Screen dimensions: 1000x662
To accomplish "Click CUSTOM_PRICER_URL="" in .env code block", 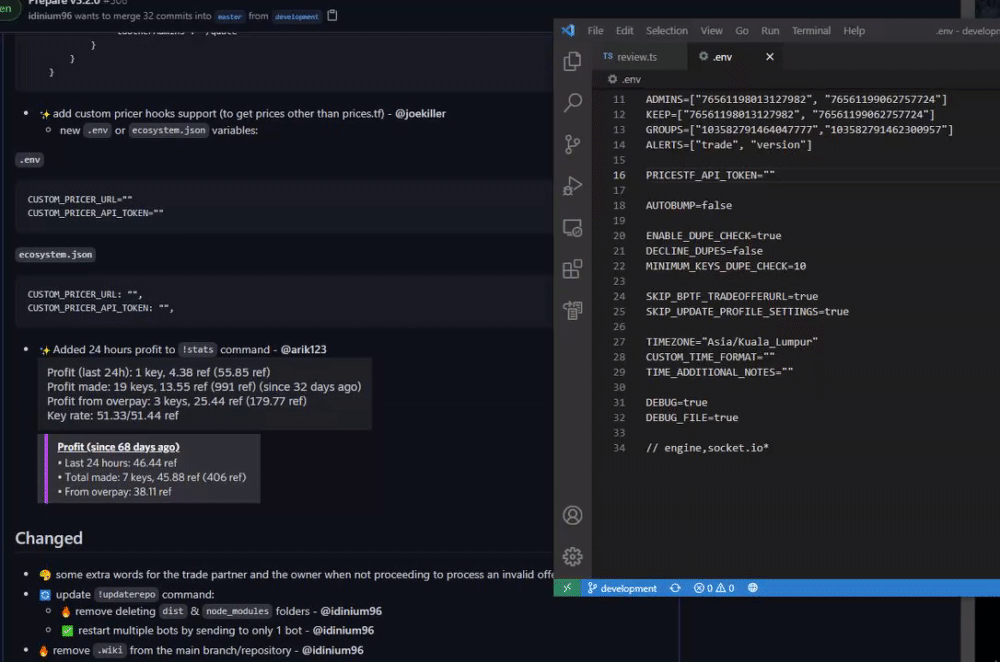I will (x=80, y=199).
